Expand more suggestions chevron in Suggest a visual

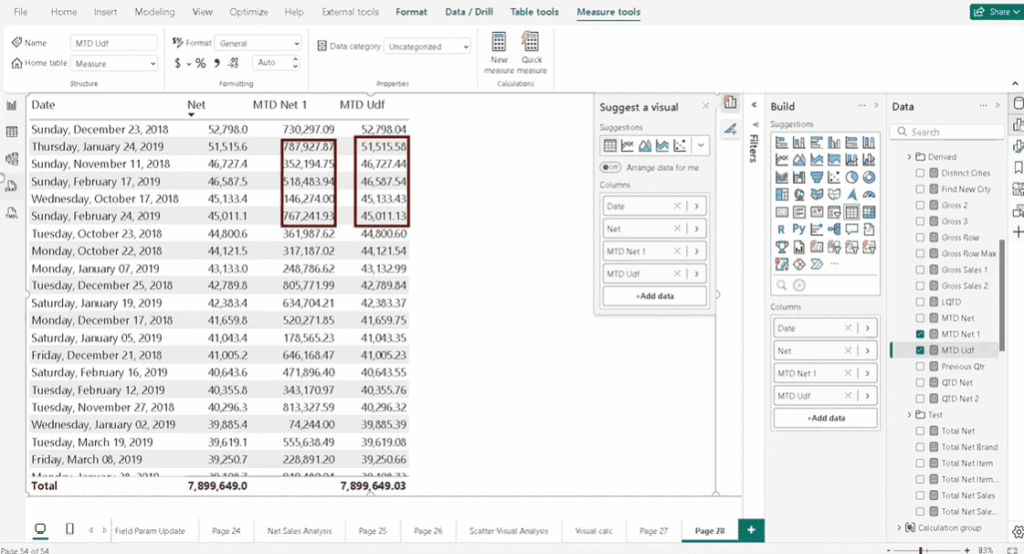pos(700,146)
